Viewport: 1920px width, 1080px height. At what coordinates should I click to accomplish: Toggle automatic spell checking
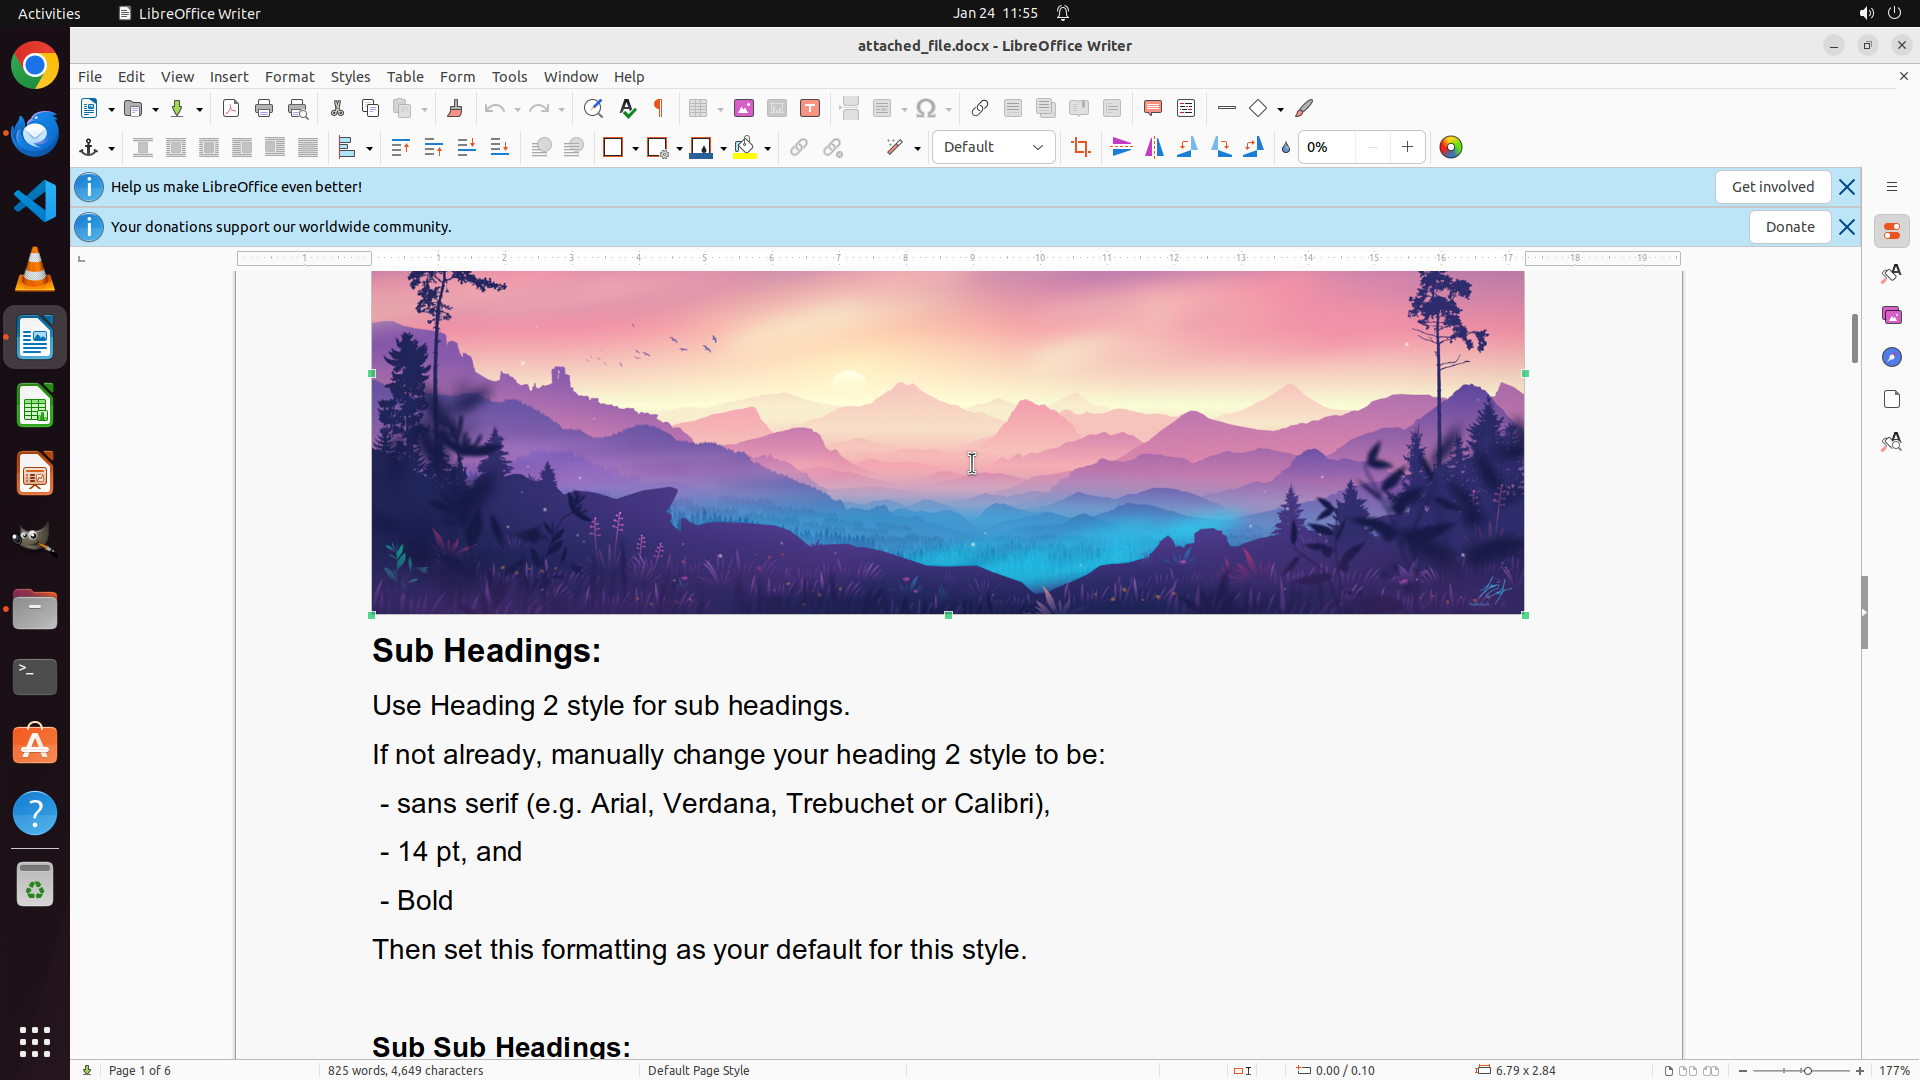627,109
